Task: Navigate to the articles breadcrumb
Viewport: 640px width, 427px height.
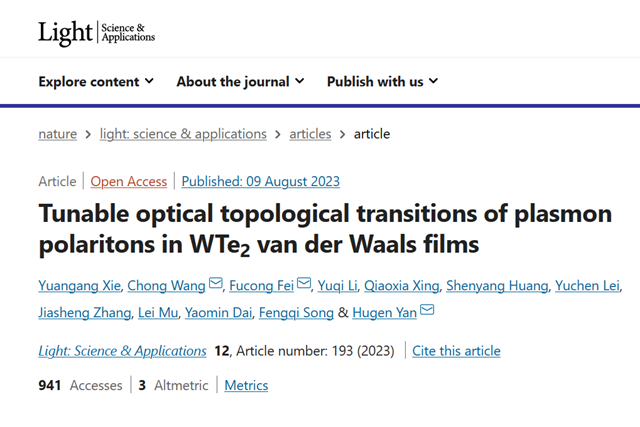Action: point(311,134)
